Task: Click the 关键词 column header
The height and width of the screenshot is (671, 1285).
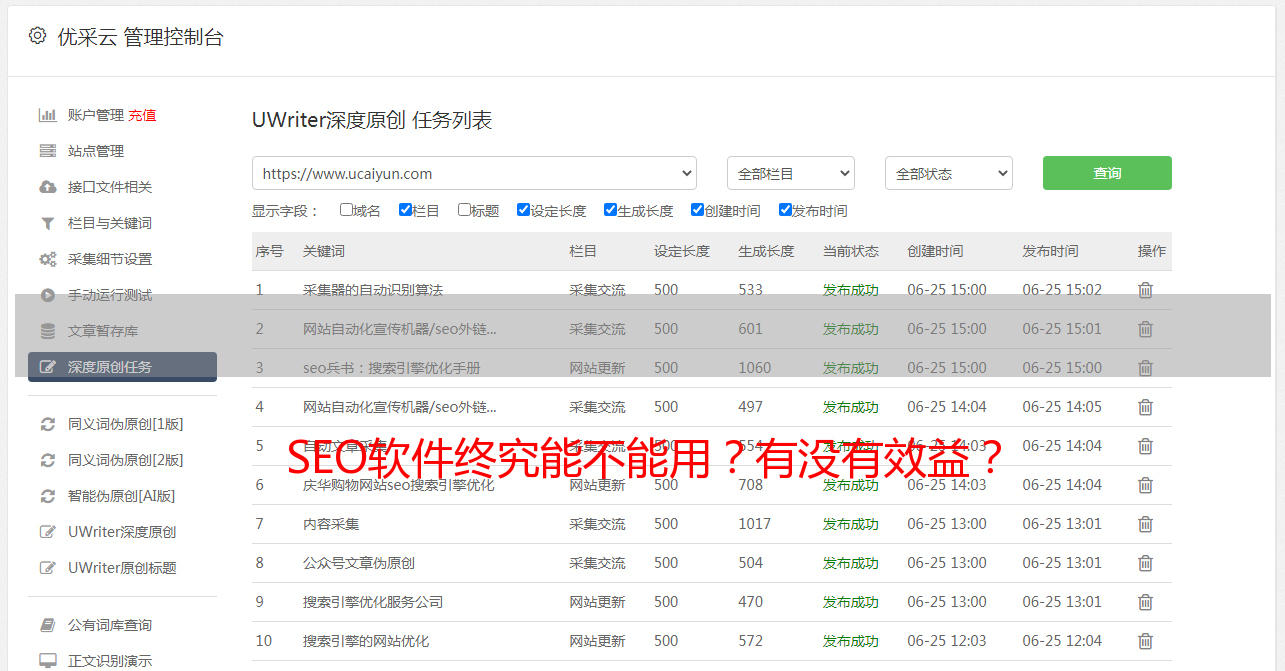Action: (324, 251)
